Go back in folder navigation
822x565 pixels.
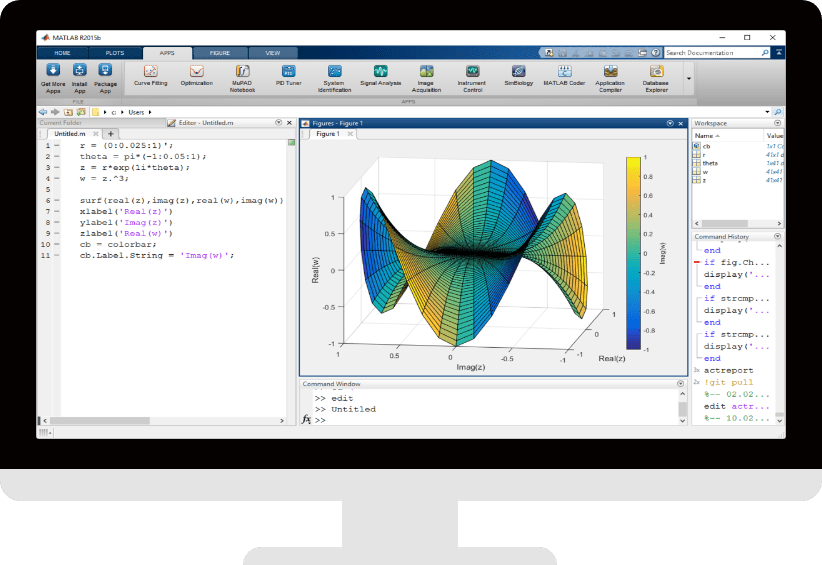[x=43, y=112]
